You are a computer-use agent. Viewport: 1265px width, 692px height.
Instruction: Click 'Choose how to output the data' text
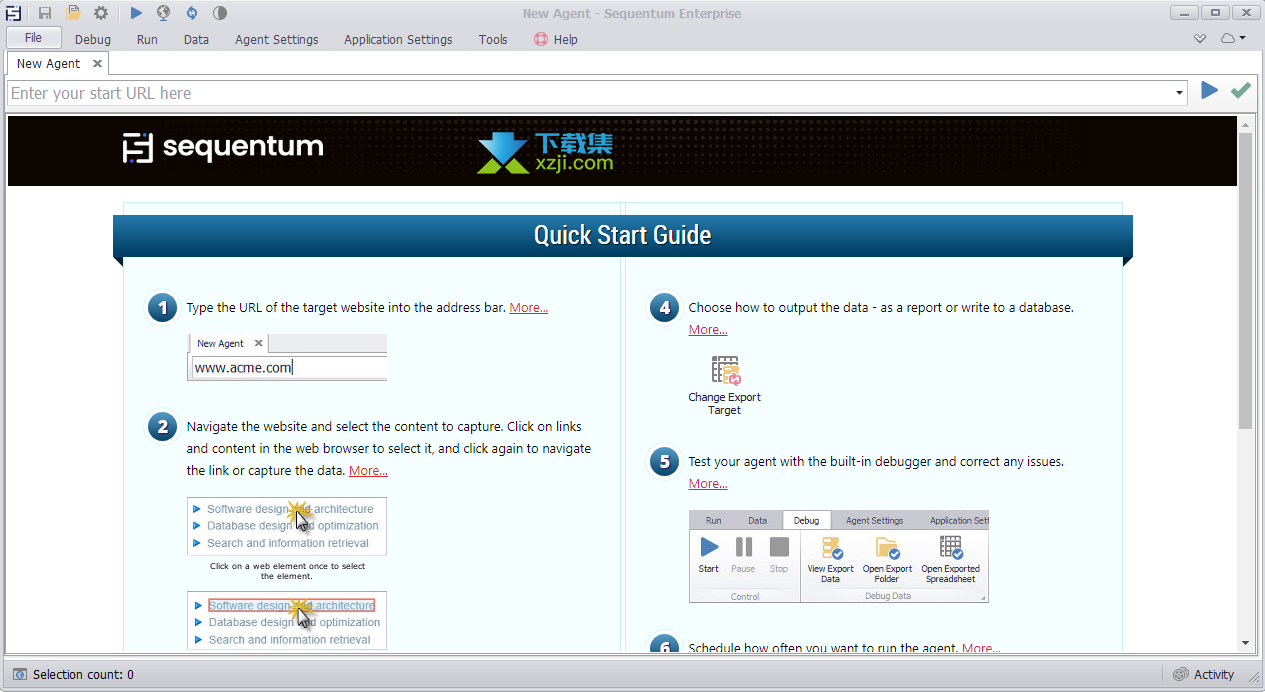coord(881,308)
